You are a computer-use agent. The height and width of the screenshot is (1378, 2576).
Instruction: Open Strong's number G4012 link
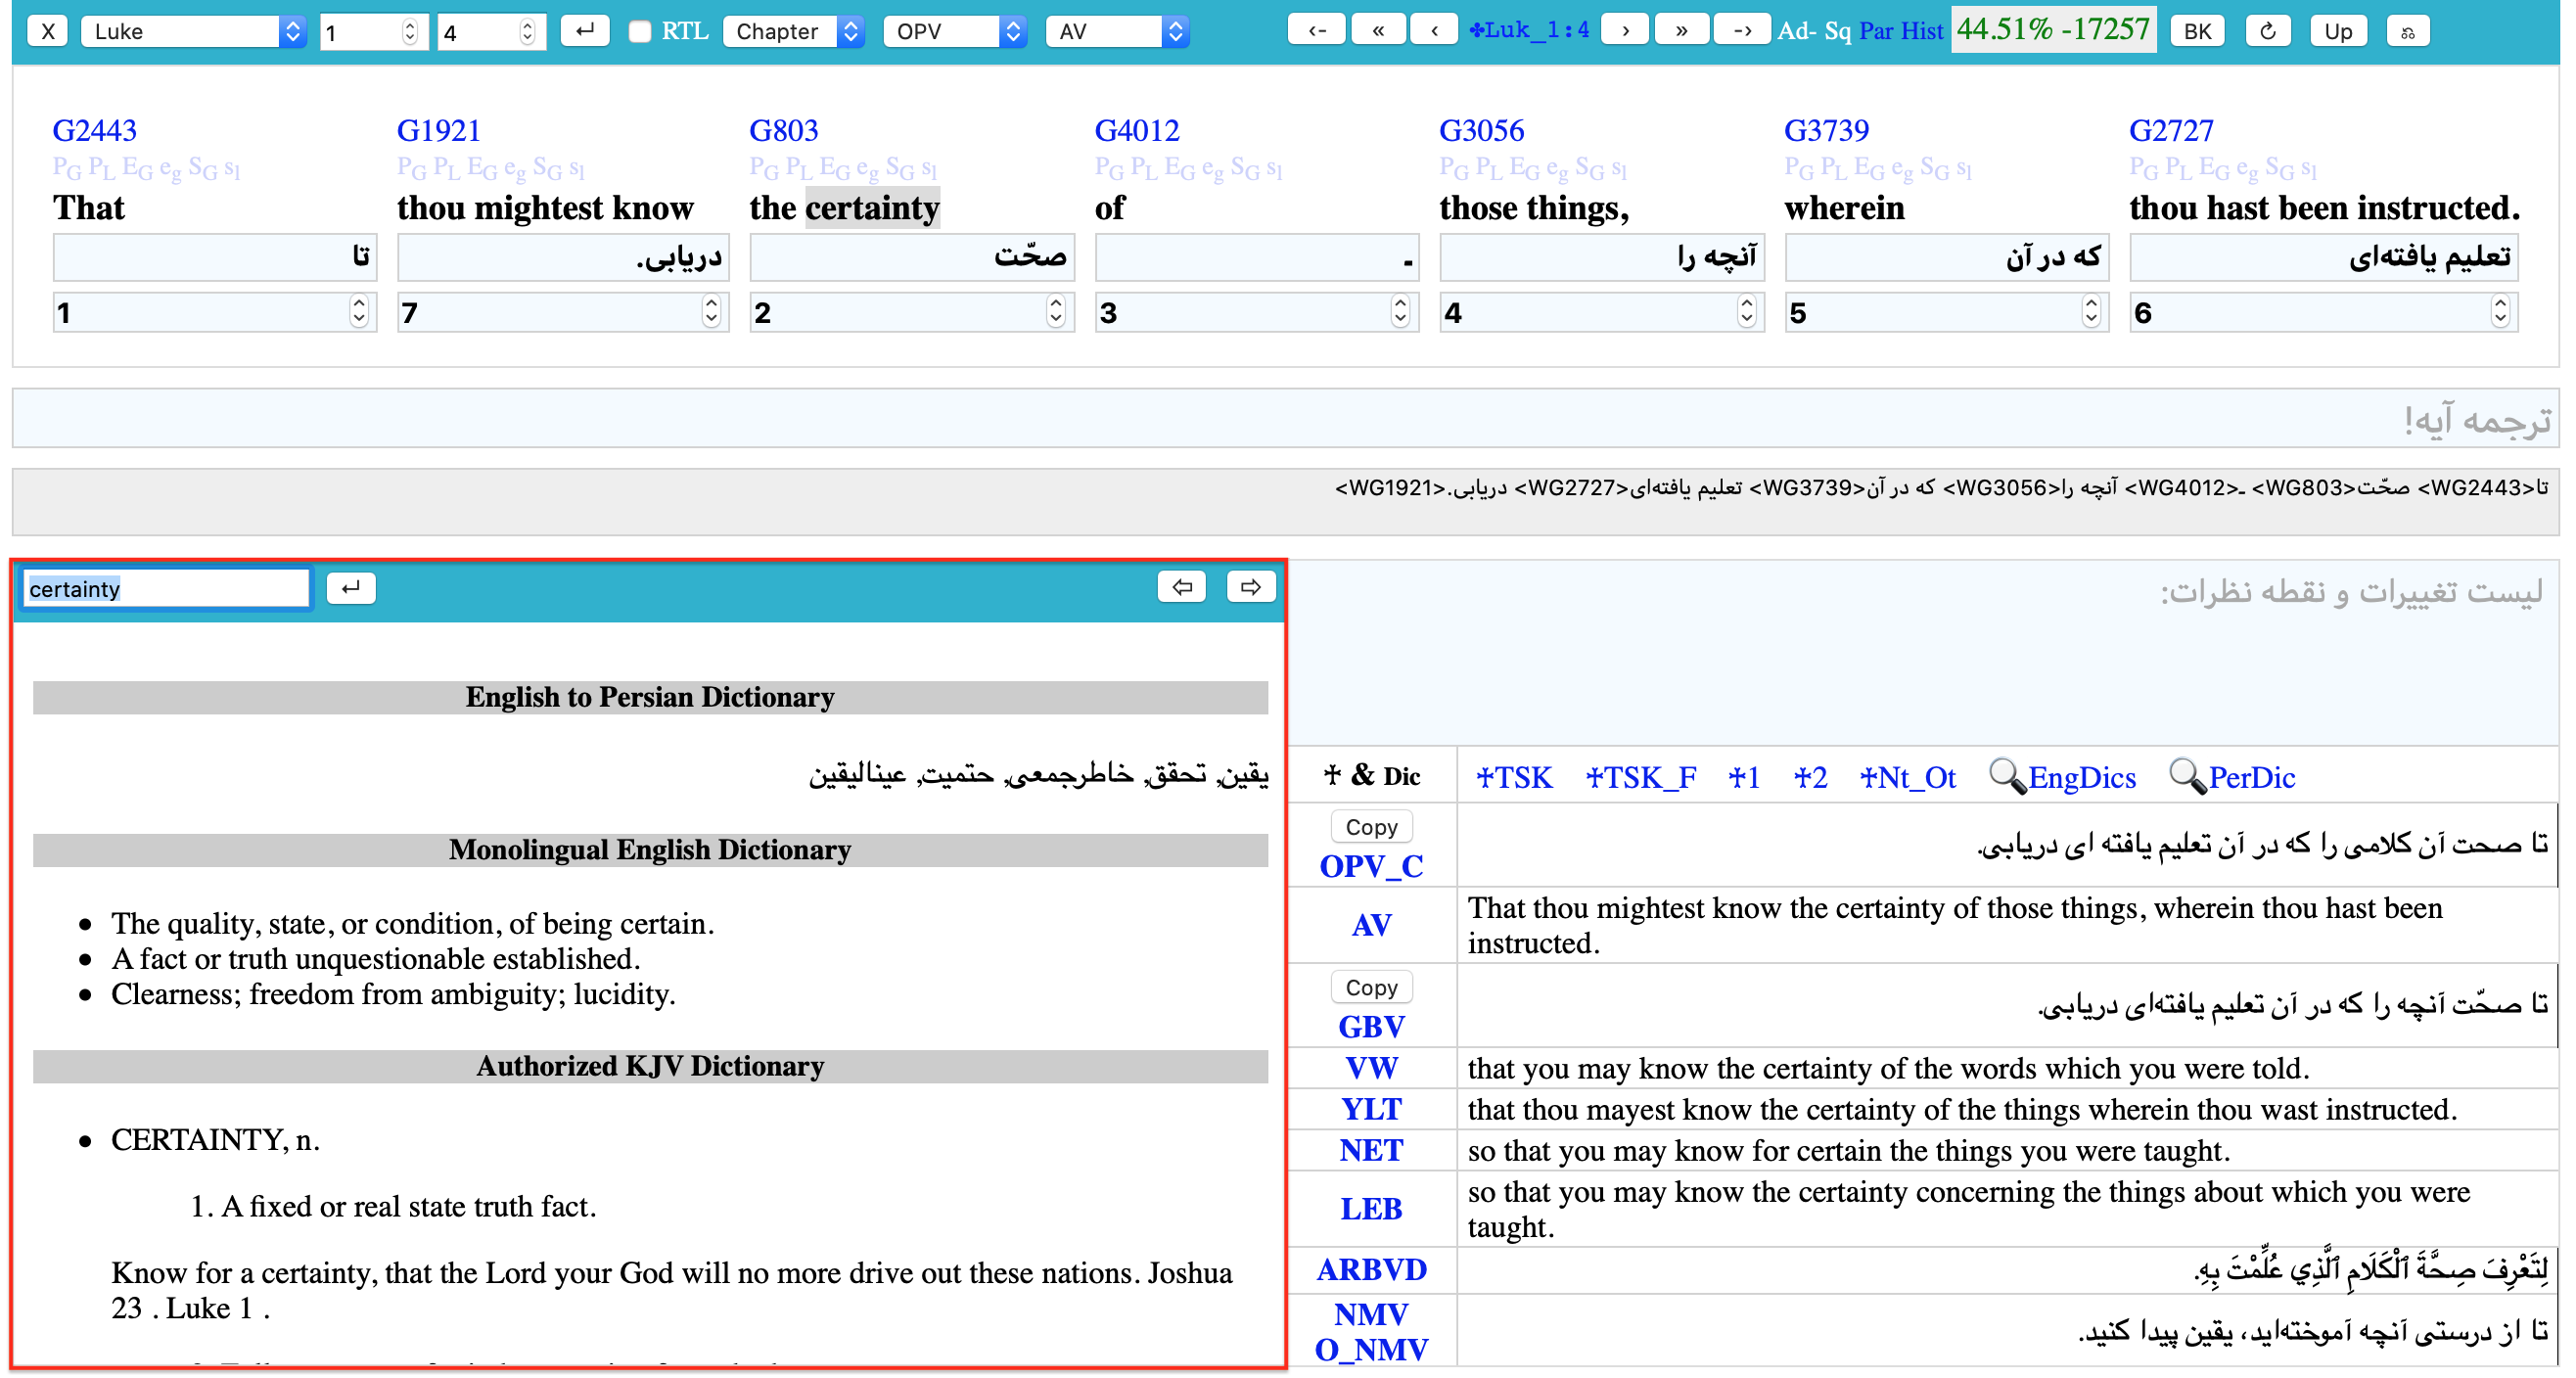[x=1137, y=131]
